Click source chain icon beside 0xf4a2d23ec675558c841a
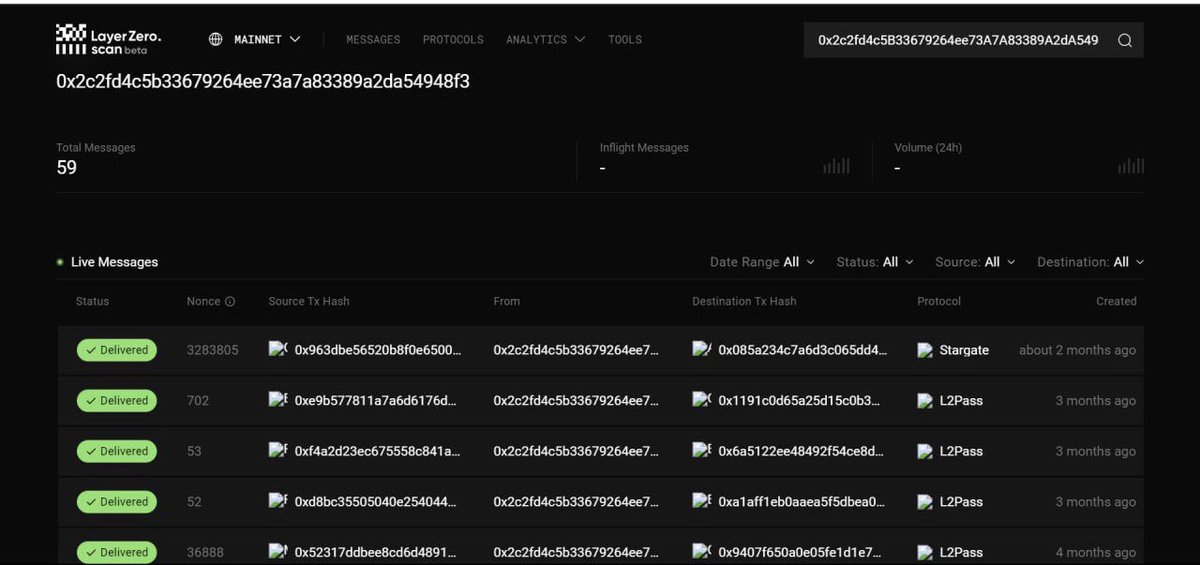Screen dimensions: 1200x565 pyautogui.click(x=278, y=450)
